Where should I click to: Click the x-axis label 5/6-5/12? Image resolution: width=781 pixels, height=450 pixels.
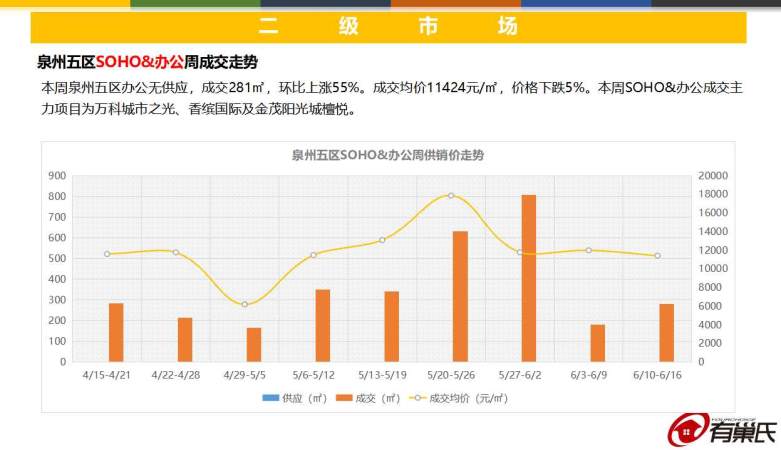coord(313,375)
